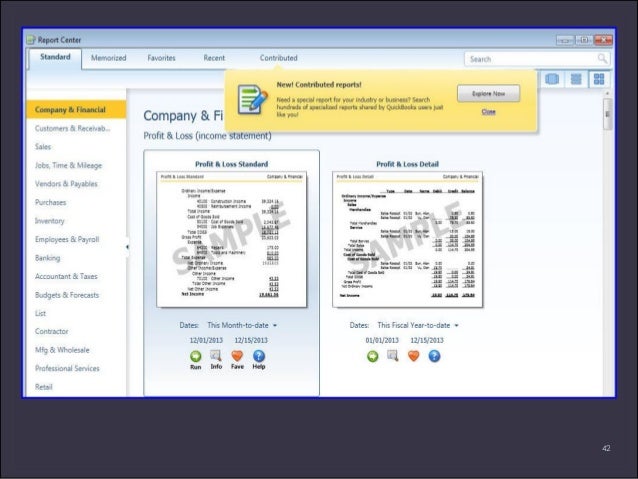Viewport: 638px width, 479px height.
Task: Click the 01/01/2013 start date
Action: click(382, 340)
